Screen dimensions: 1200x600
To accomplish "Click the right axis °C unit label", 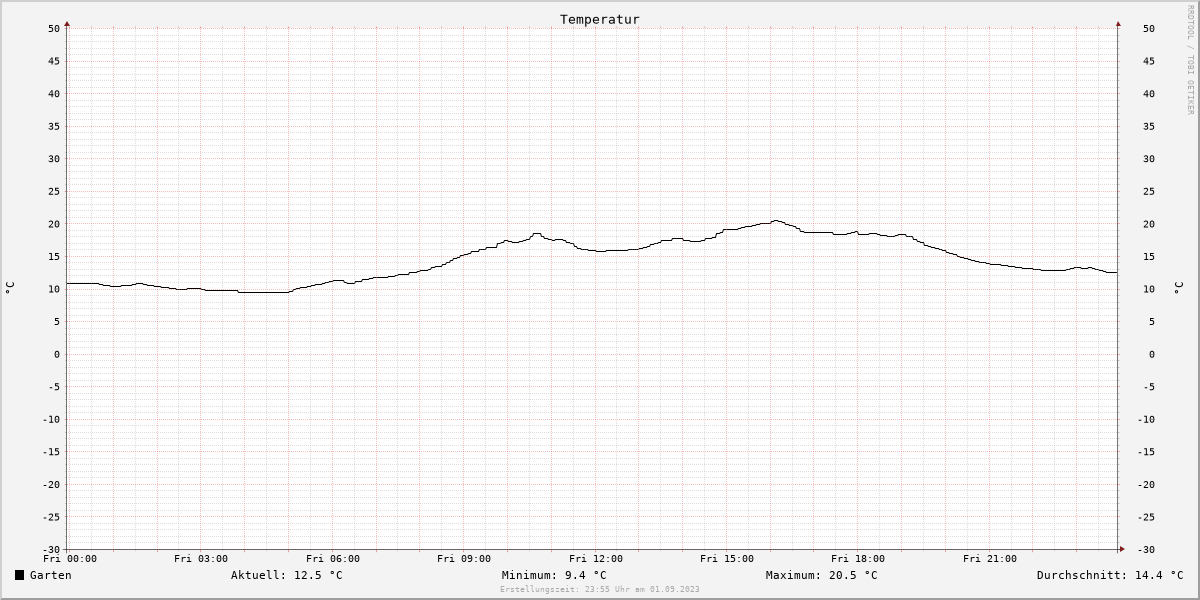I will pos(1178,288).
